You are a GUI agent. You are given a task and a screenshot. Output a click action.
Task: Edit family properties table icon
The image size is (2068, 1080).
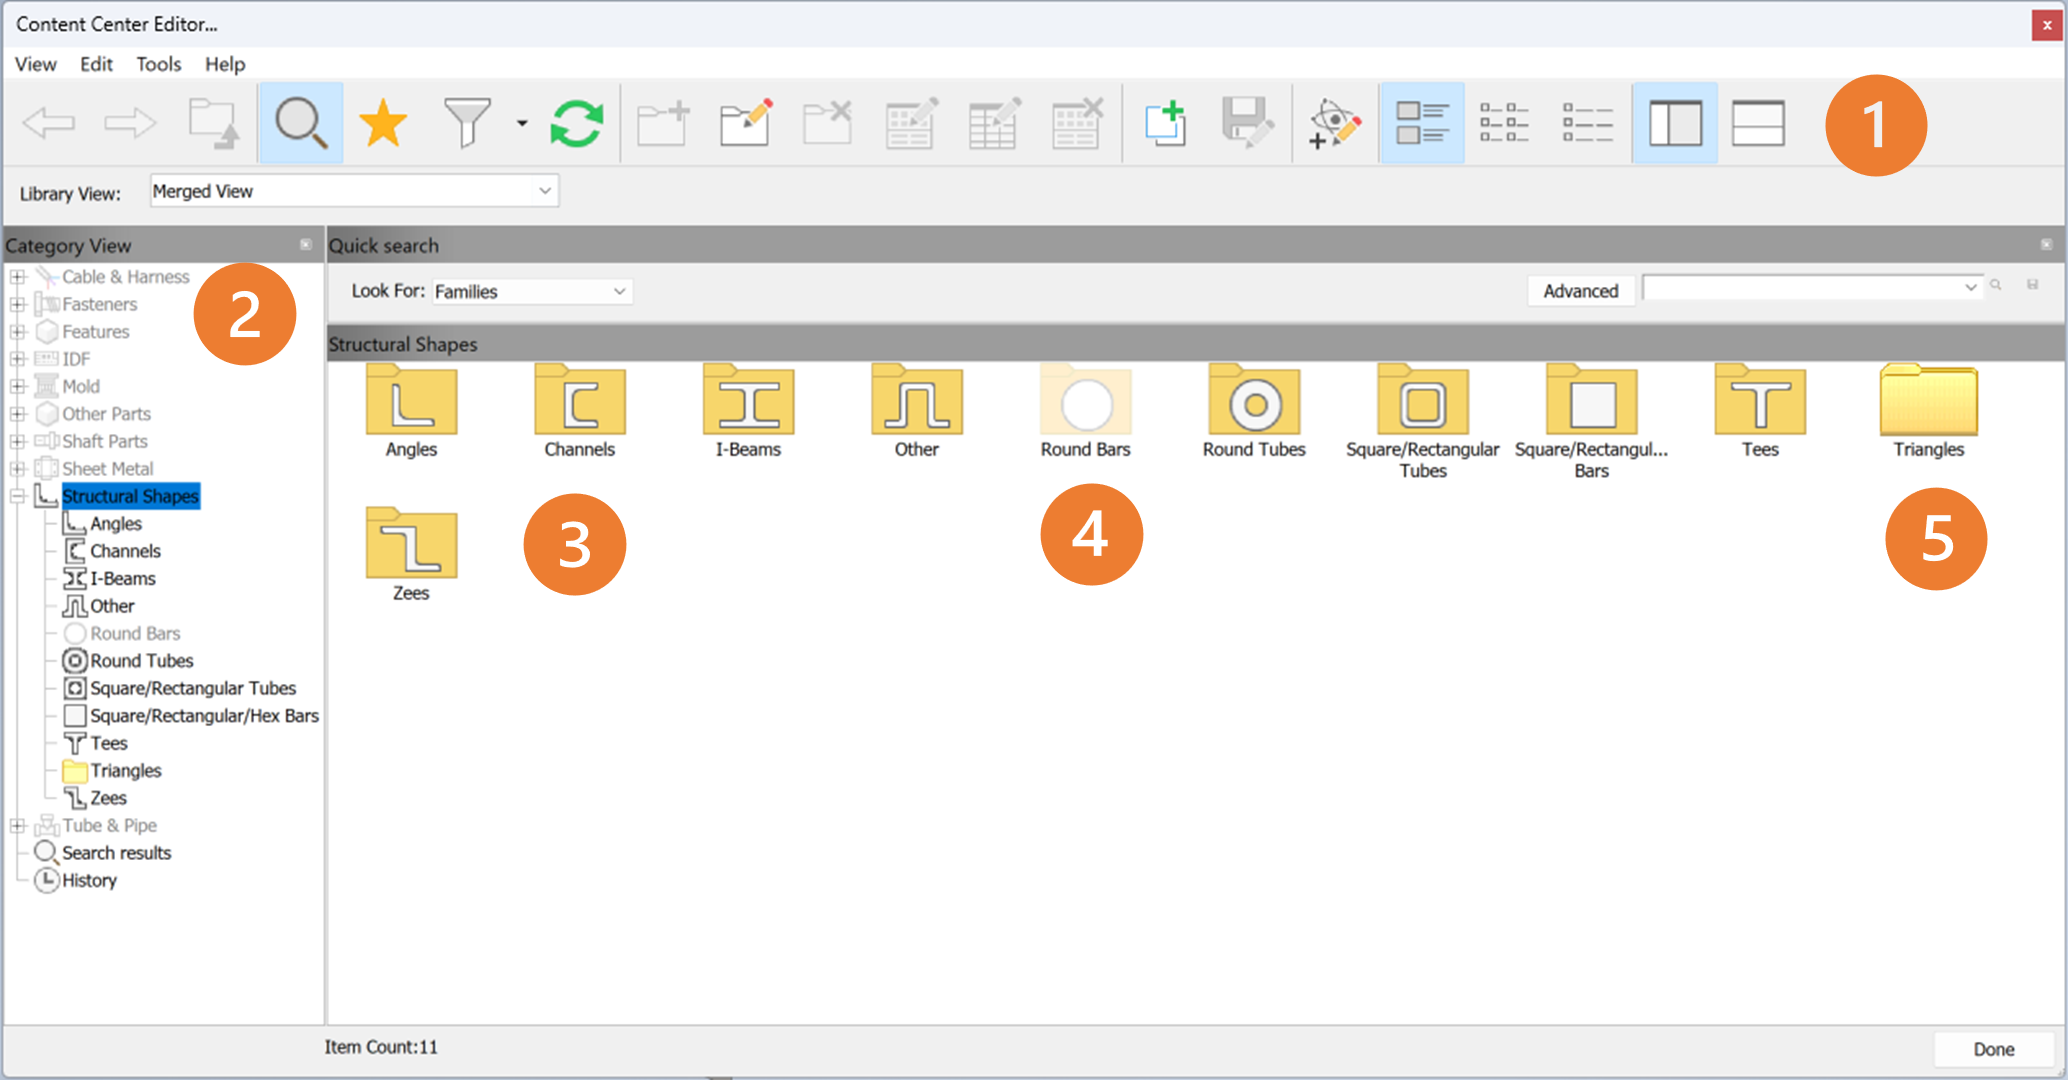click(x=994, y=124)
